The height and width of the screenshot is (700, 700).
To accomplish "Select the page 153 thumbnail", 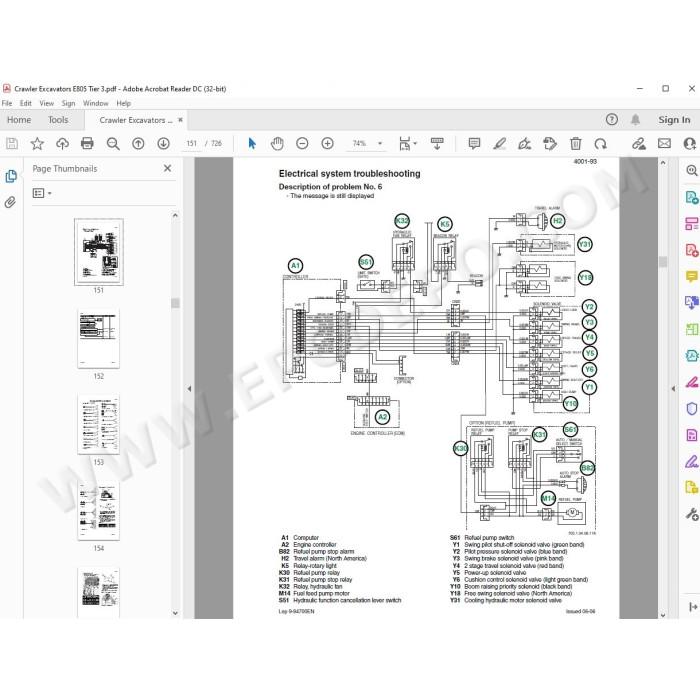I will [99, 424].
